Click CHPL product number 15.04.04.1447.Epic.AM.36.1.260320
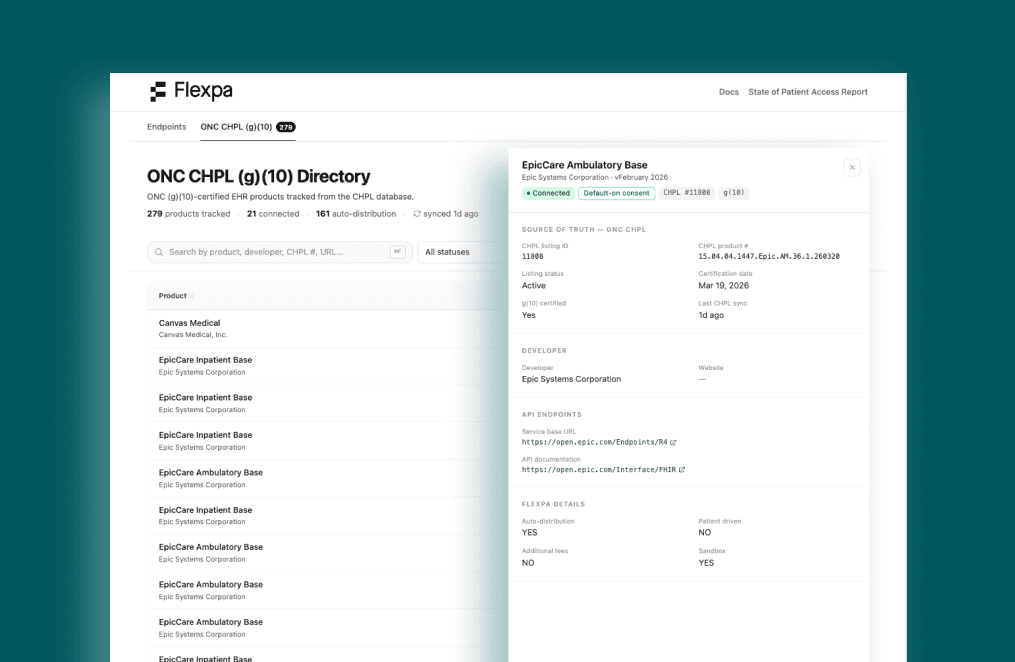Screen dimensions: 1015x662 [768, 256]
